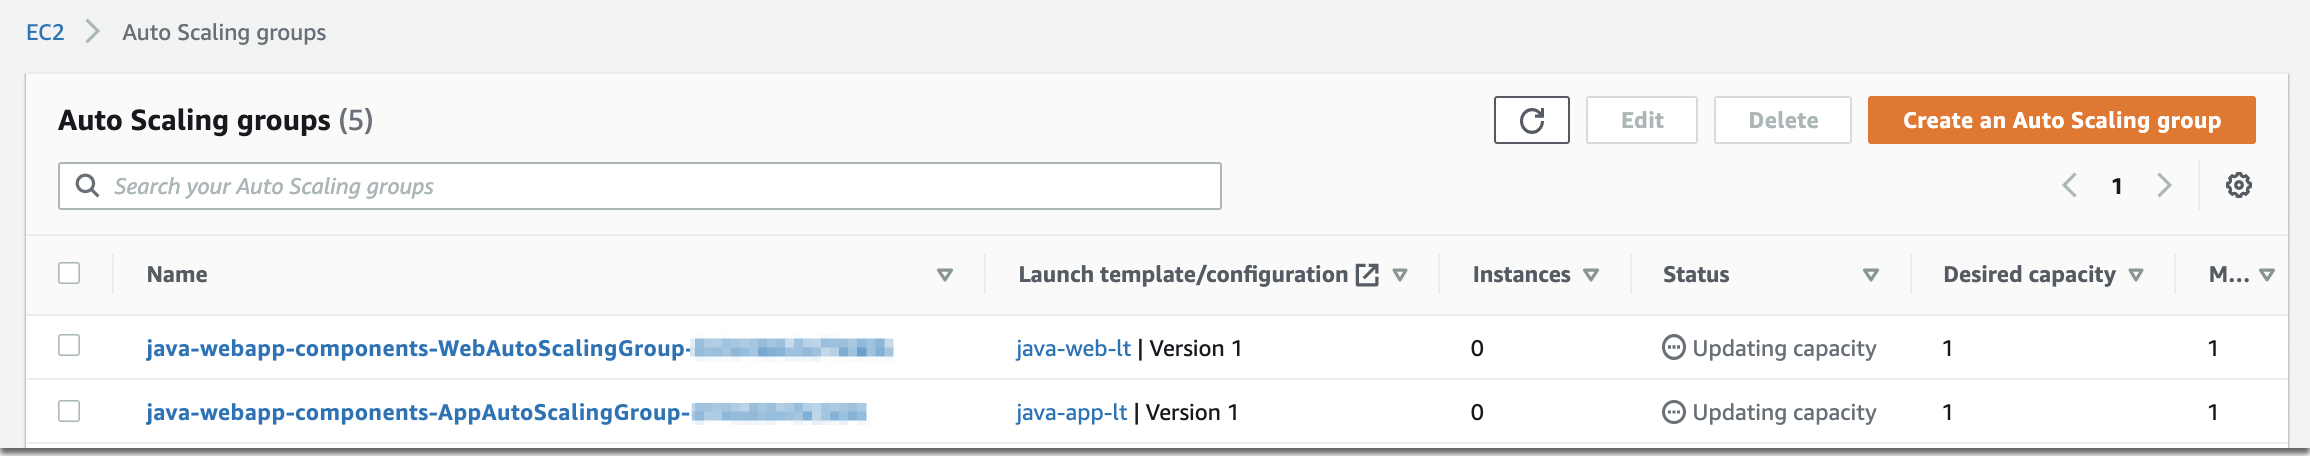The image size is (2310, 456).
Task: Navigate to EC2 breadcrumb
Action: pyautogui.click(x=45, y=32)
